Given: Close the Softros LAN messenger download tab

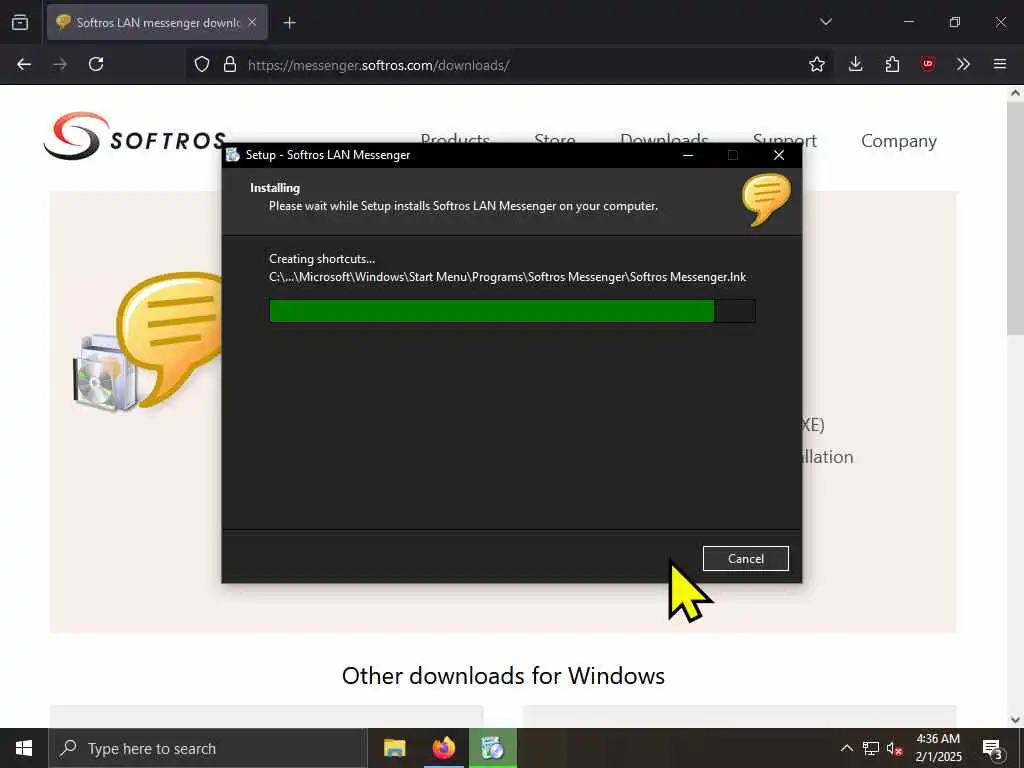Looking at the screenshot, I should (x=252, y=22).
